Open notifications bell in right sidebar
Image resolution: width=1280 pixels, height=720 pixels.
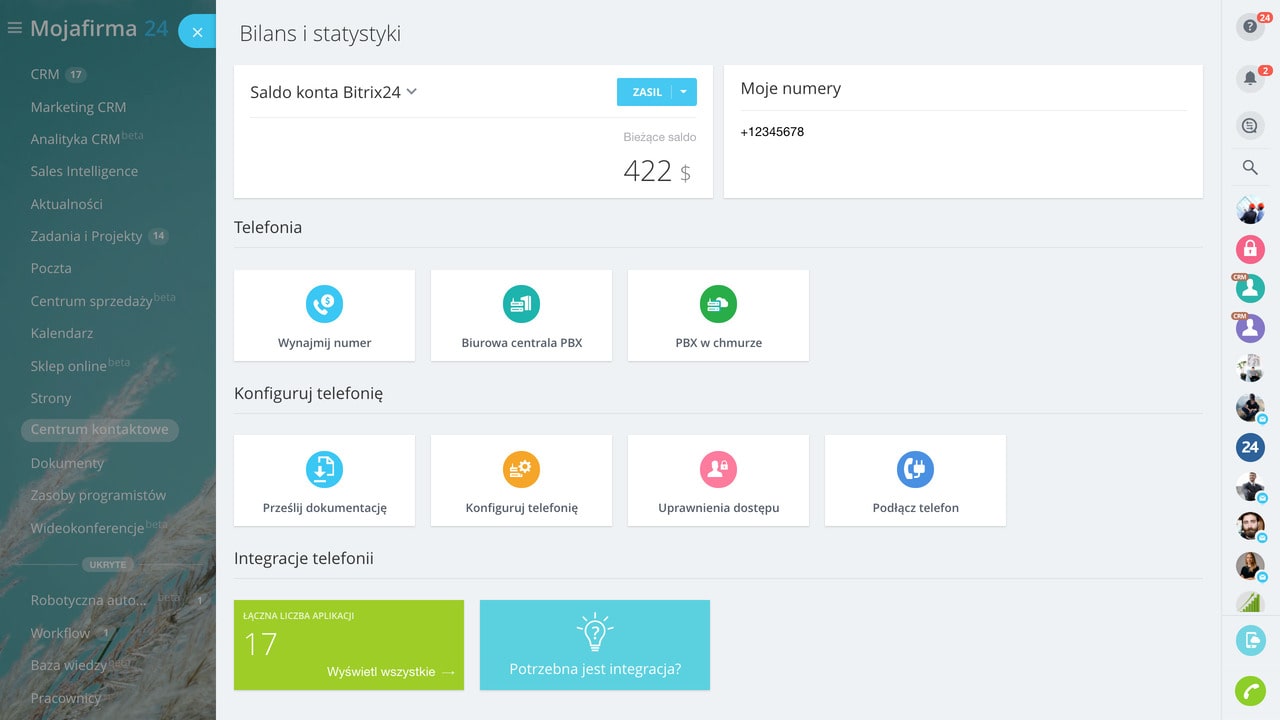[1250, 78]
